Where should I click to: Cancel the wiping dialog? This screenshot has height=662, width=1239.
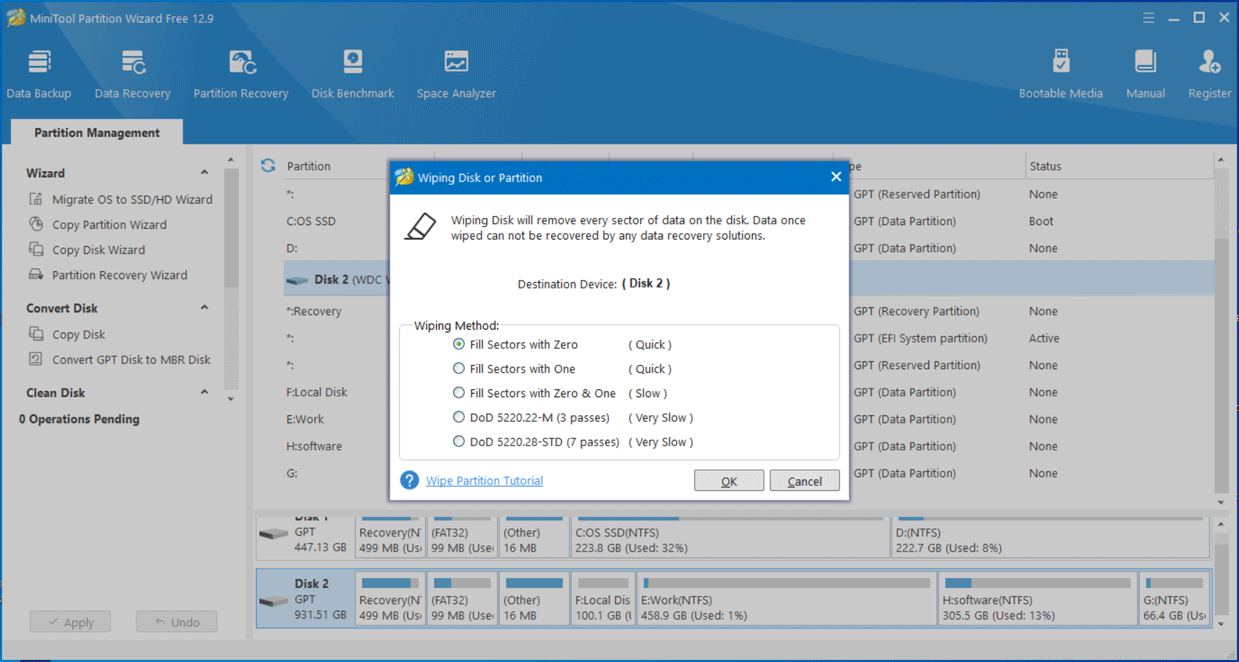coord(804,481)
